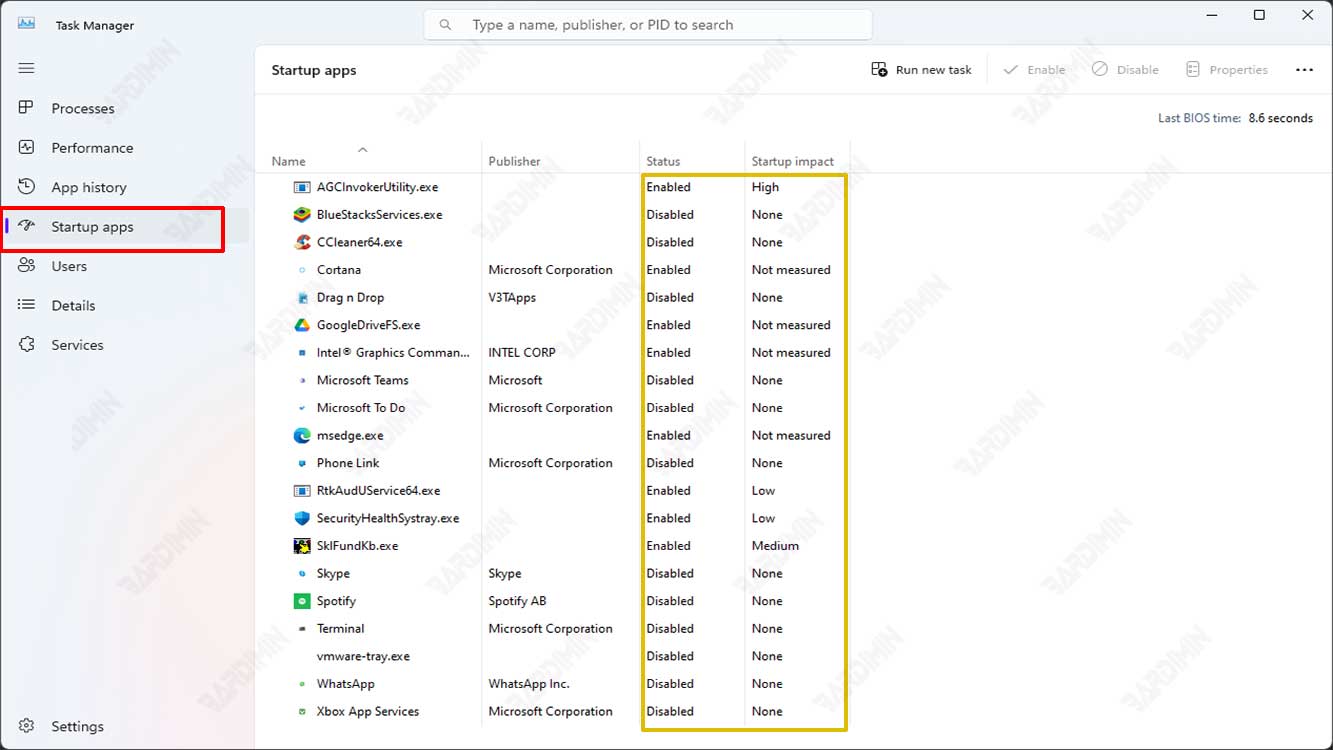Click the Xbox App Services icon
This screenshot has height=750, width=1333.
pyautogui.click(x=302, y=712)
